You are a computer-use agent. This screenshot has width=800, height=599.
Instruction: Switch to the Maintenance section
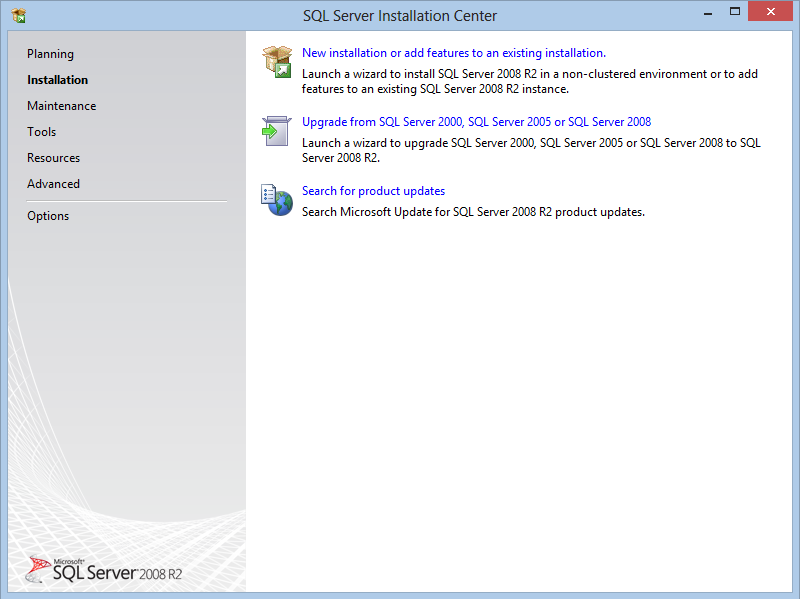coord(61,106)
